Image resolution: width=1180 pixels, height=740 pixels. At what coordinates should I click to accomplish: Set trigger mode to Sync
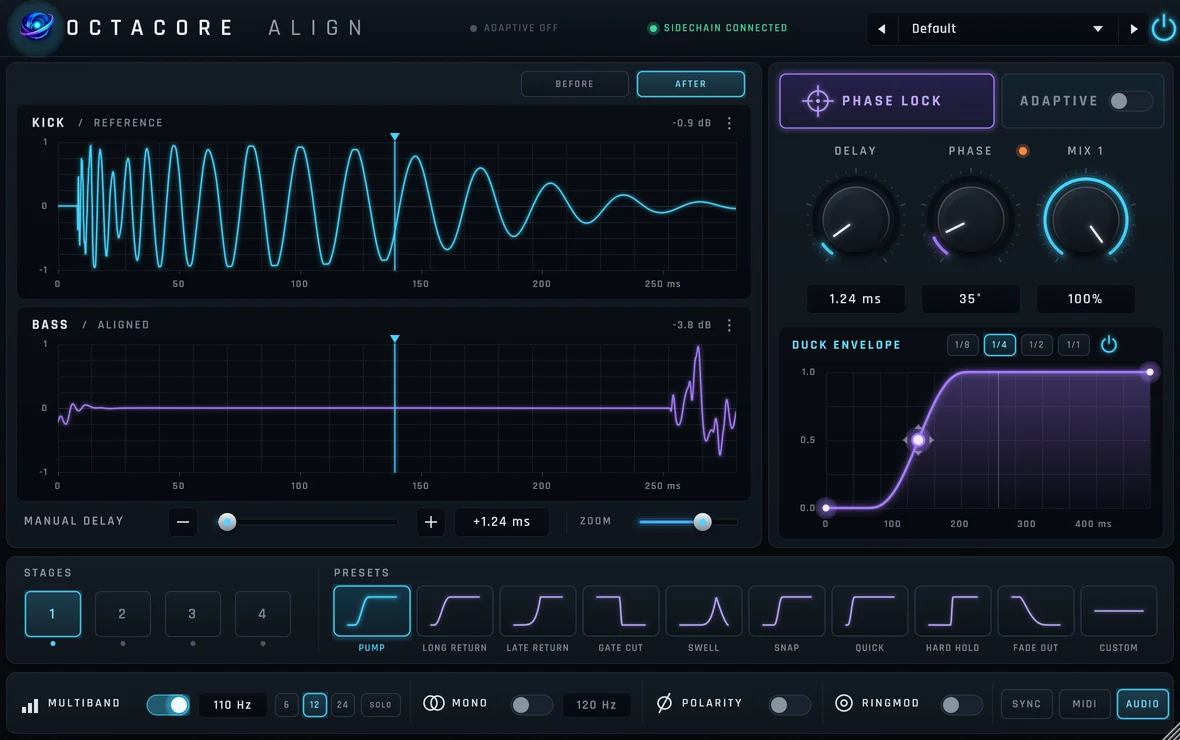pyautogui.click(x=1026, y=704)
